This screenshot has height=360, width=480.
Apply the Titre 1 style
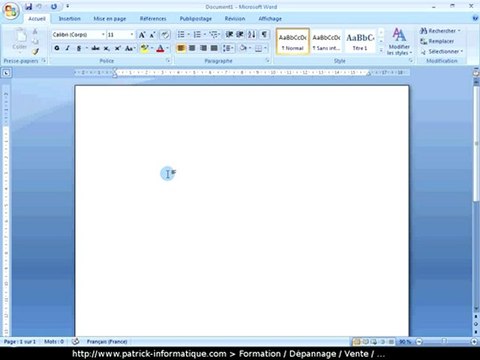click(x=360, y=42)
